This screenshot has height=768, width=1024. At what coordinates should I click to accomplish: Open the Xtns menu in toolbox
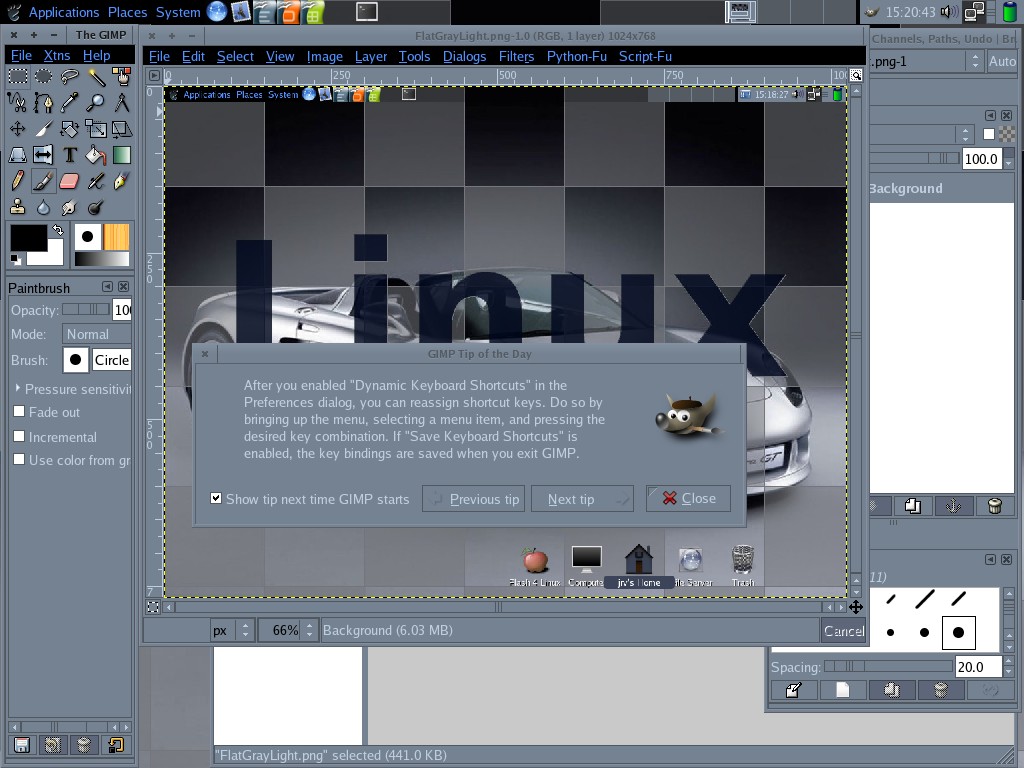click(57, 56)
